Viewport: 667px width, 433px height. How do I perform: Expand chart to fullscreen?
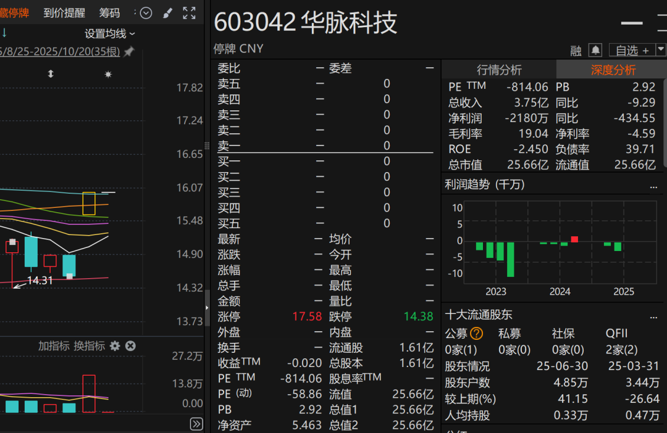pyautogui.click(x=189, y=13)
